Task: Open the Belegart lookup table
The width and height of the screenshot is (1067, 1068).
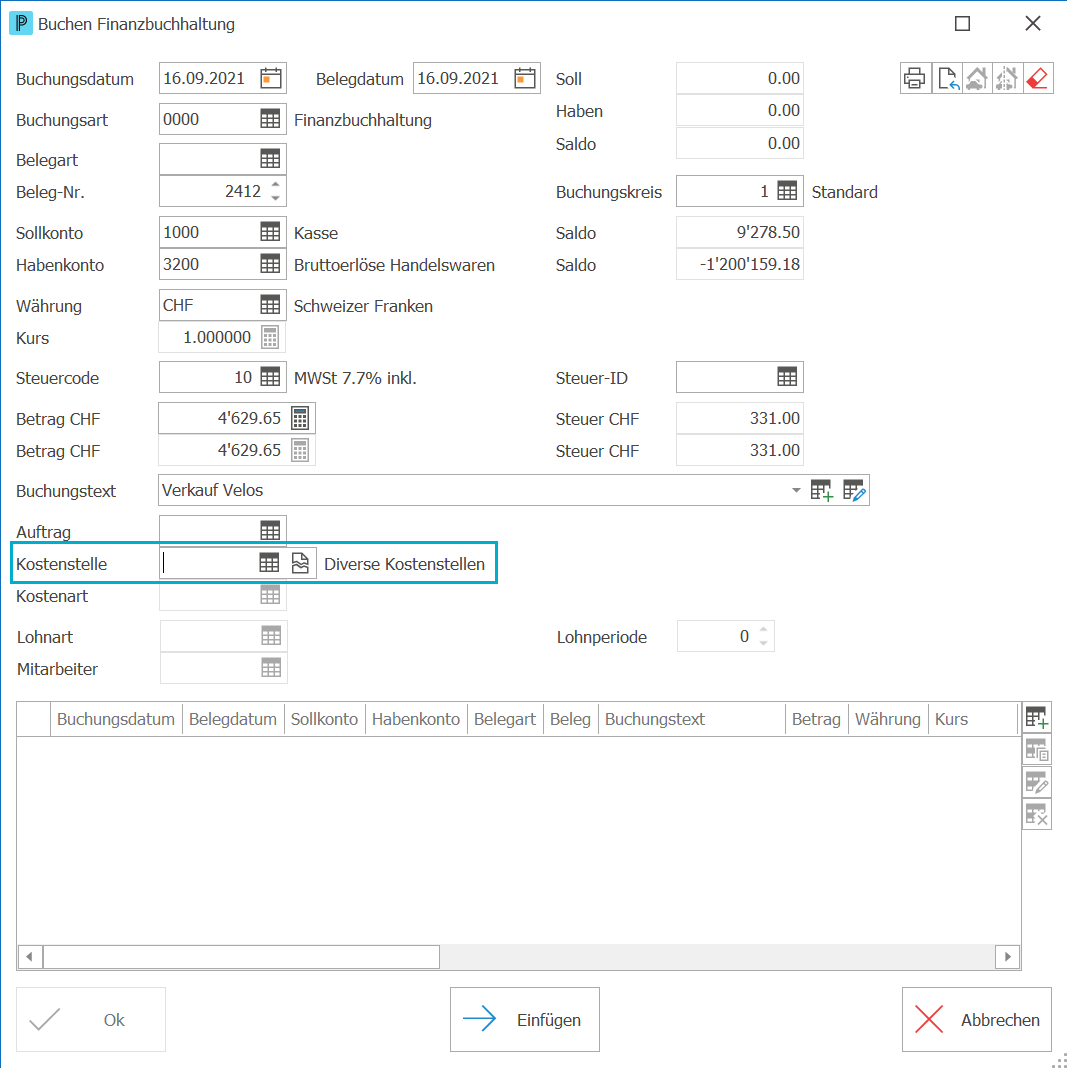Action: pos(270,159)
